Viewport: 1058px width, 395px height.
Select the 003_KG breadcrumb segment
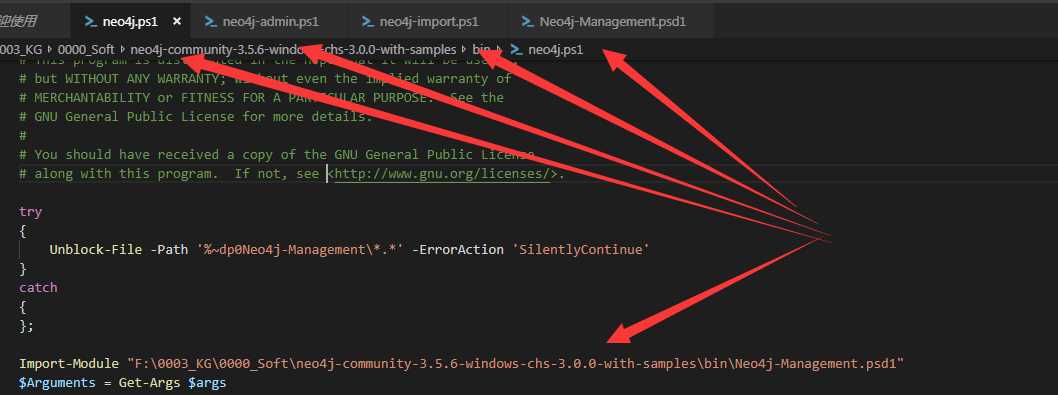(x=21, y=49)
